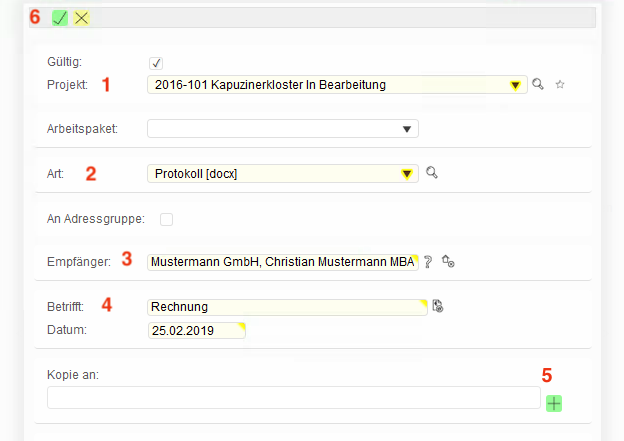This screenshot has height=441, width=624.
Task: Click the Kopie an text field
Action: [x=293, y=398]
